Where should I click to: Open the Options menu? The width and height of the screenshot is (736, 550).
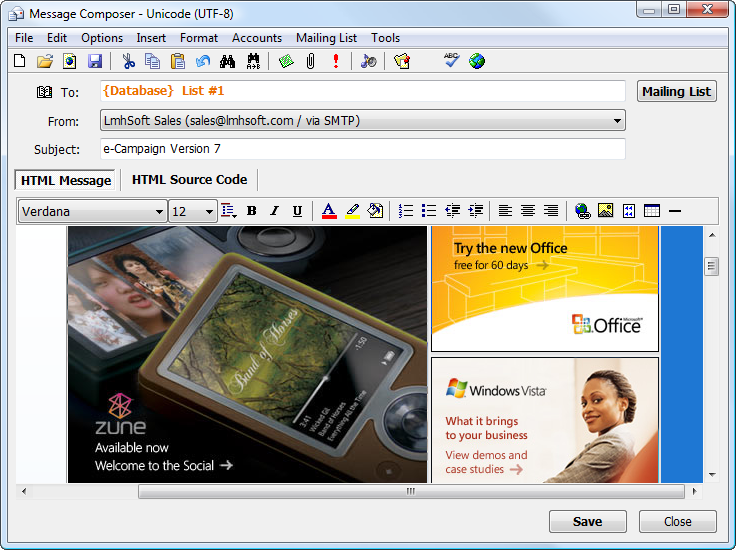coord(102,38)
